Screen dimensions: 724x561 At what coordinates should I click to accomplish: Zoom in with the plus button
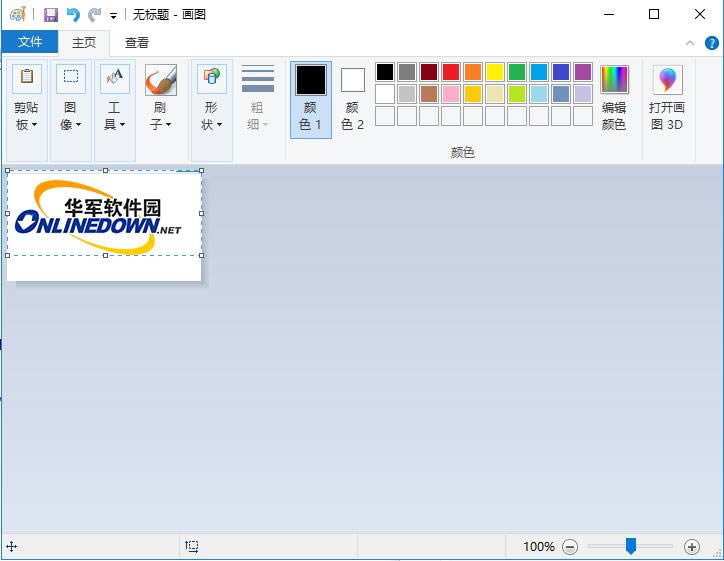(x=692, y=547)
